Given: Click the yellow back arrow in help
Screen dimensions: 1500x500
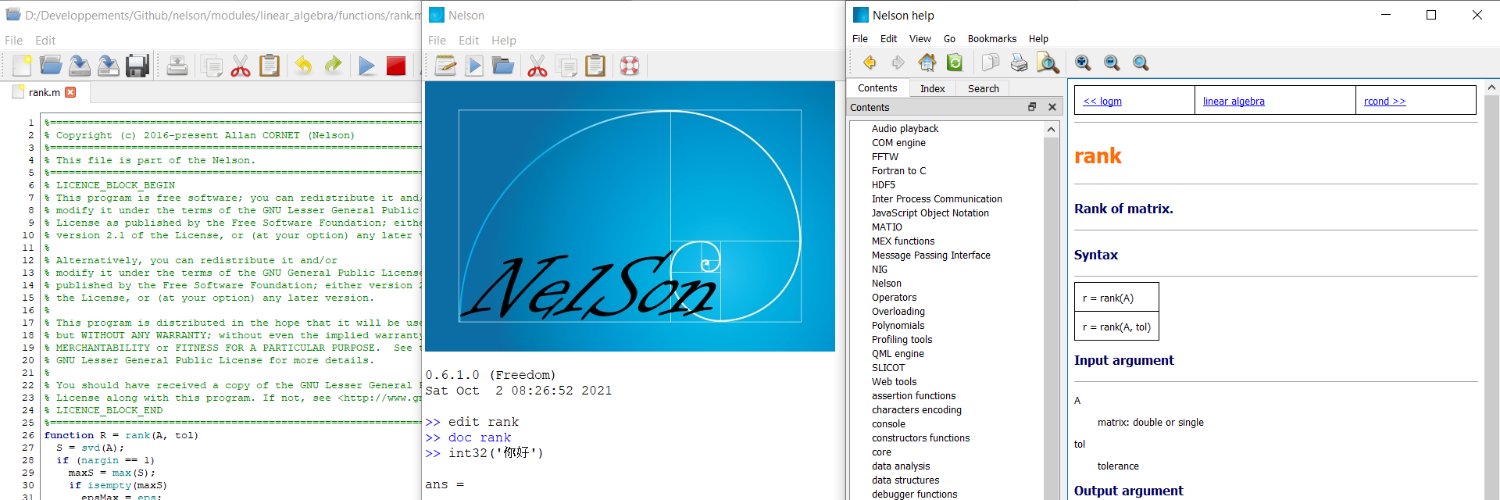Looking at the screenshot, I should [869, 63].
